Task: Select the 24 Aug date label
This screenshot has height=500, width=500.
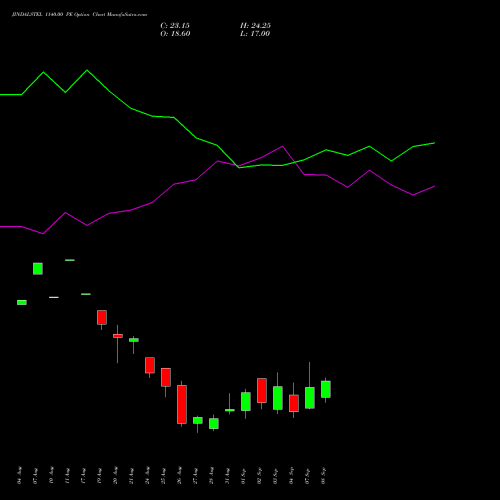Action: [147, 475]
